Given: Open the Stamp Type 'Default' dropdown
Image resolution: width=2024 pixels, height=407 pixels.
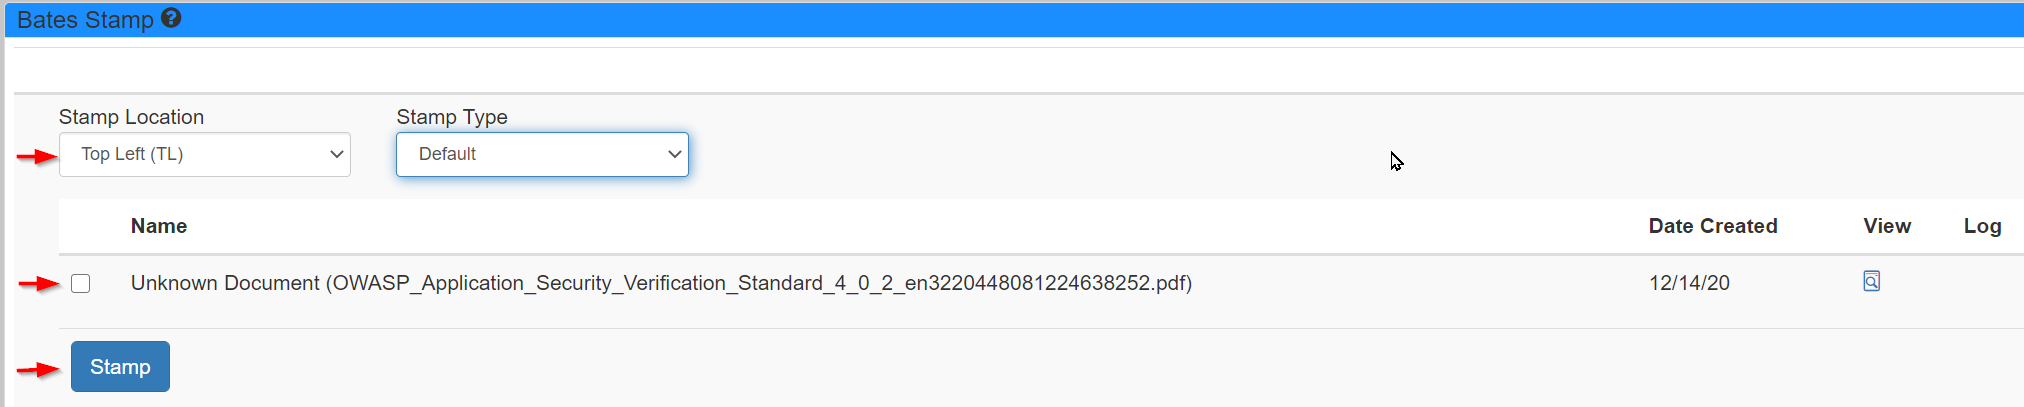Looking at the screenshot, I should pyautogui.click(x=541, y=155).
